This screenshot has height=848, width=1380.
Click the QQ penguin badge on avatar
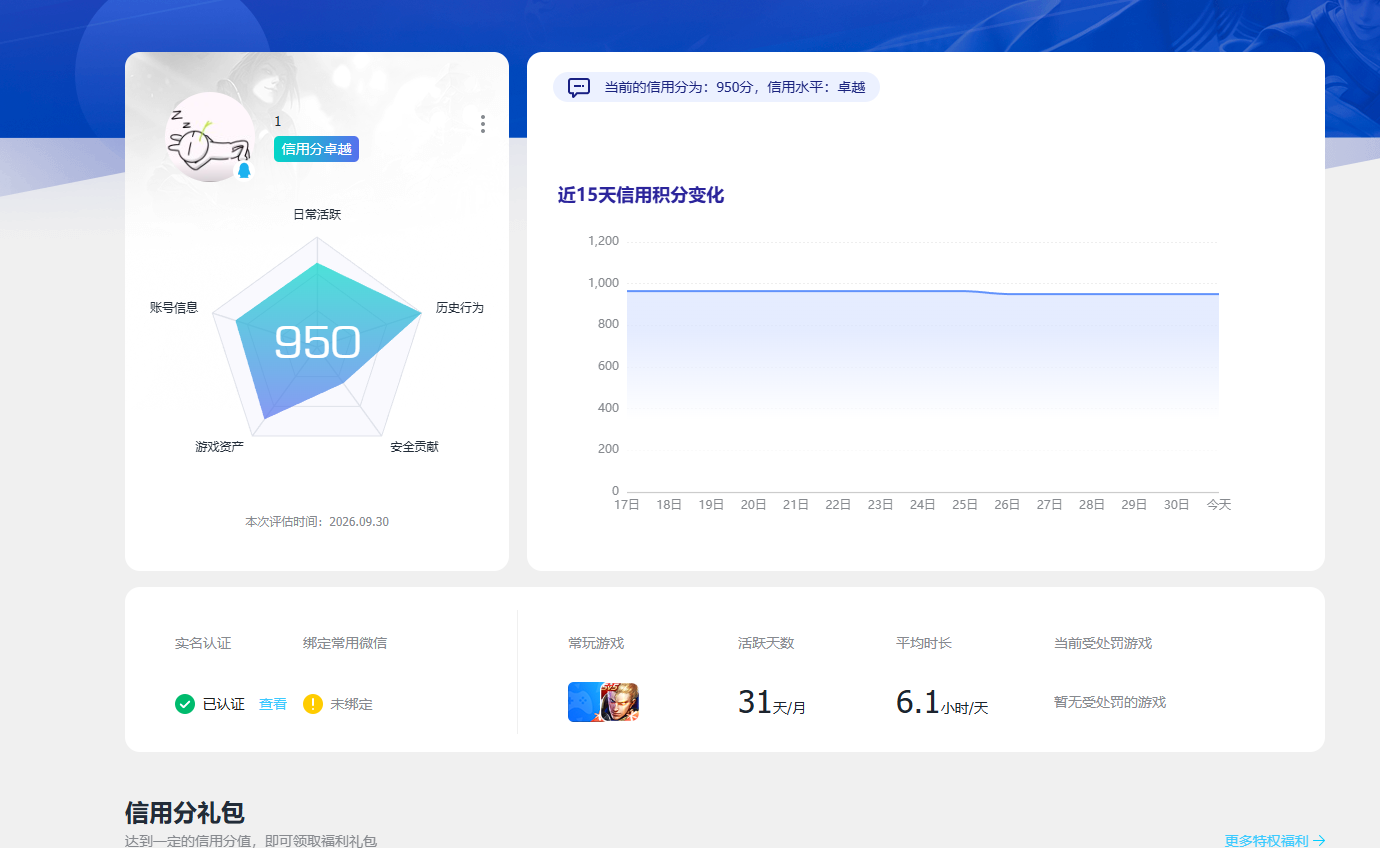click(244, 170)
